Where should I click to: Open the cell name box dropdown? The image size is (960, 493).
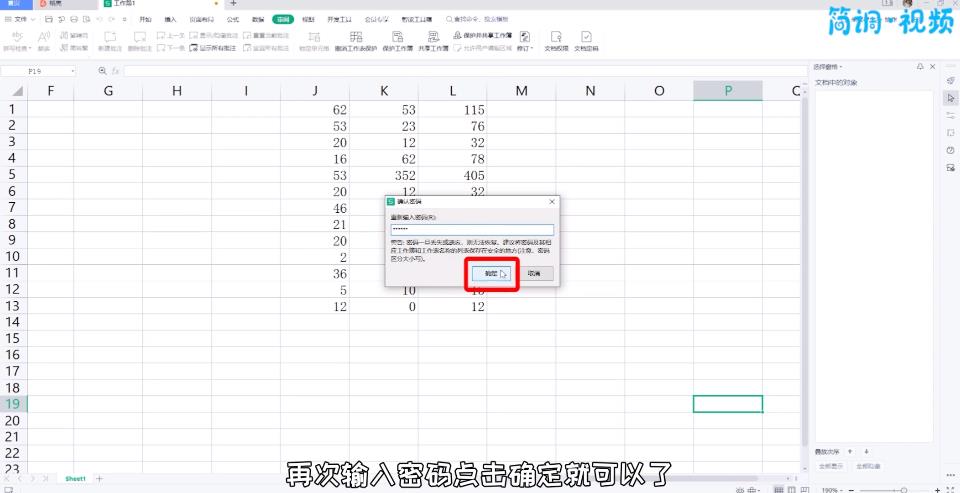coord(72,71)
